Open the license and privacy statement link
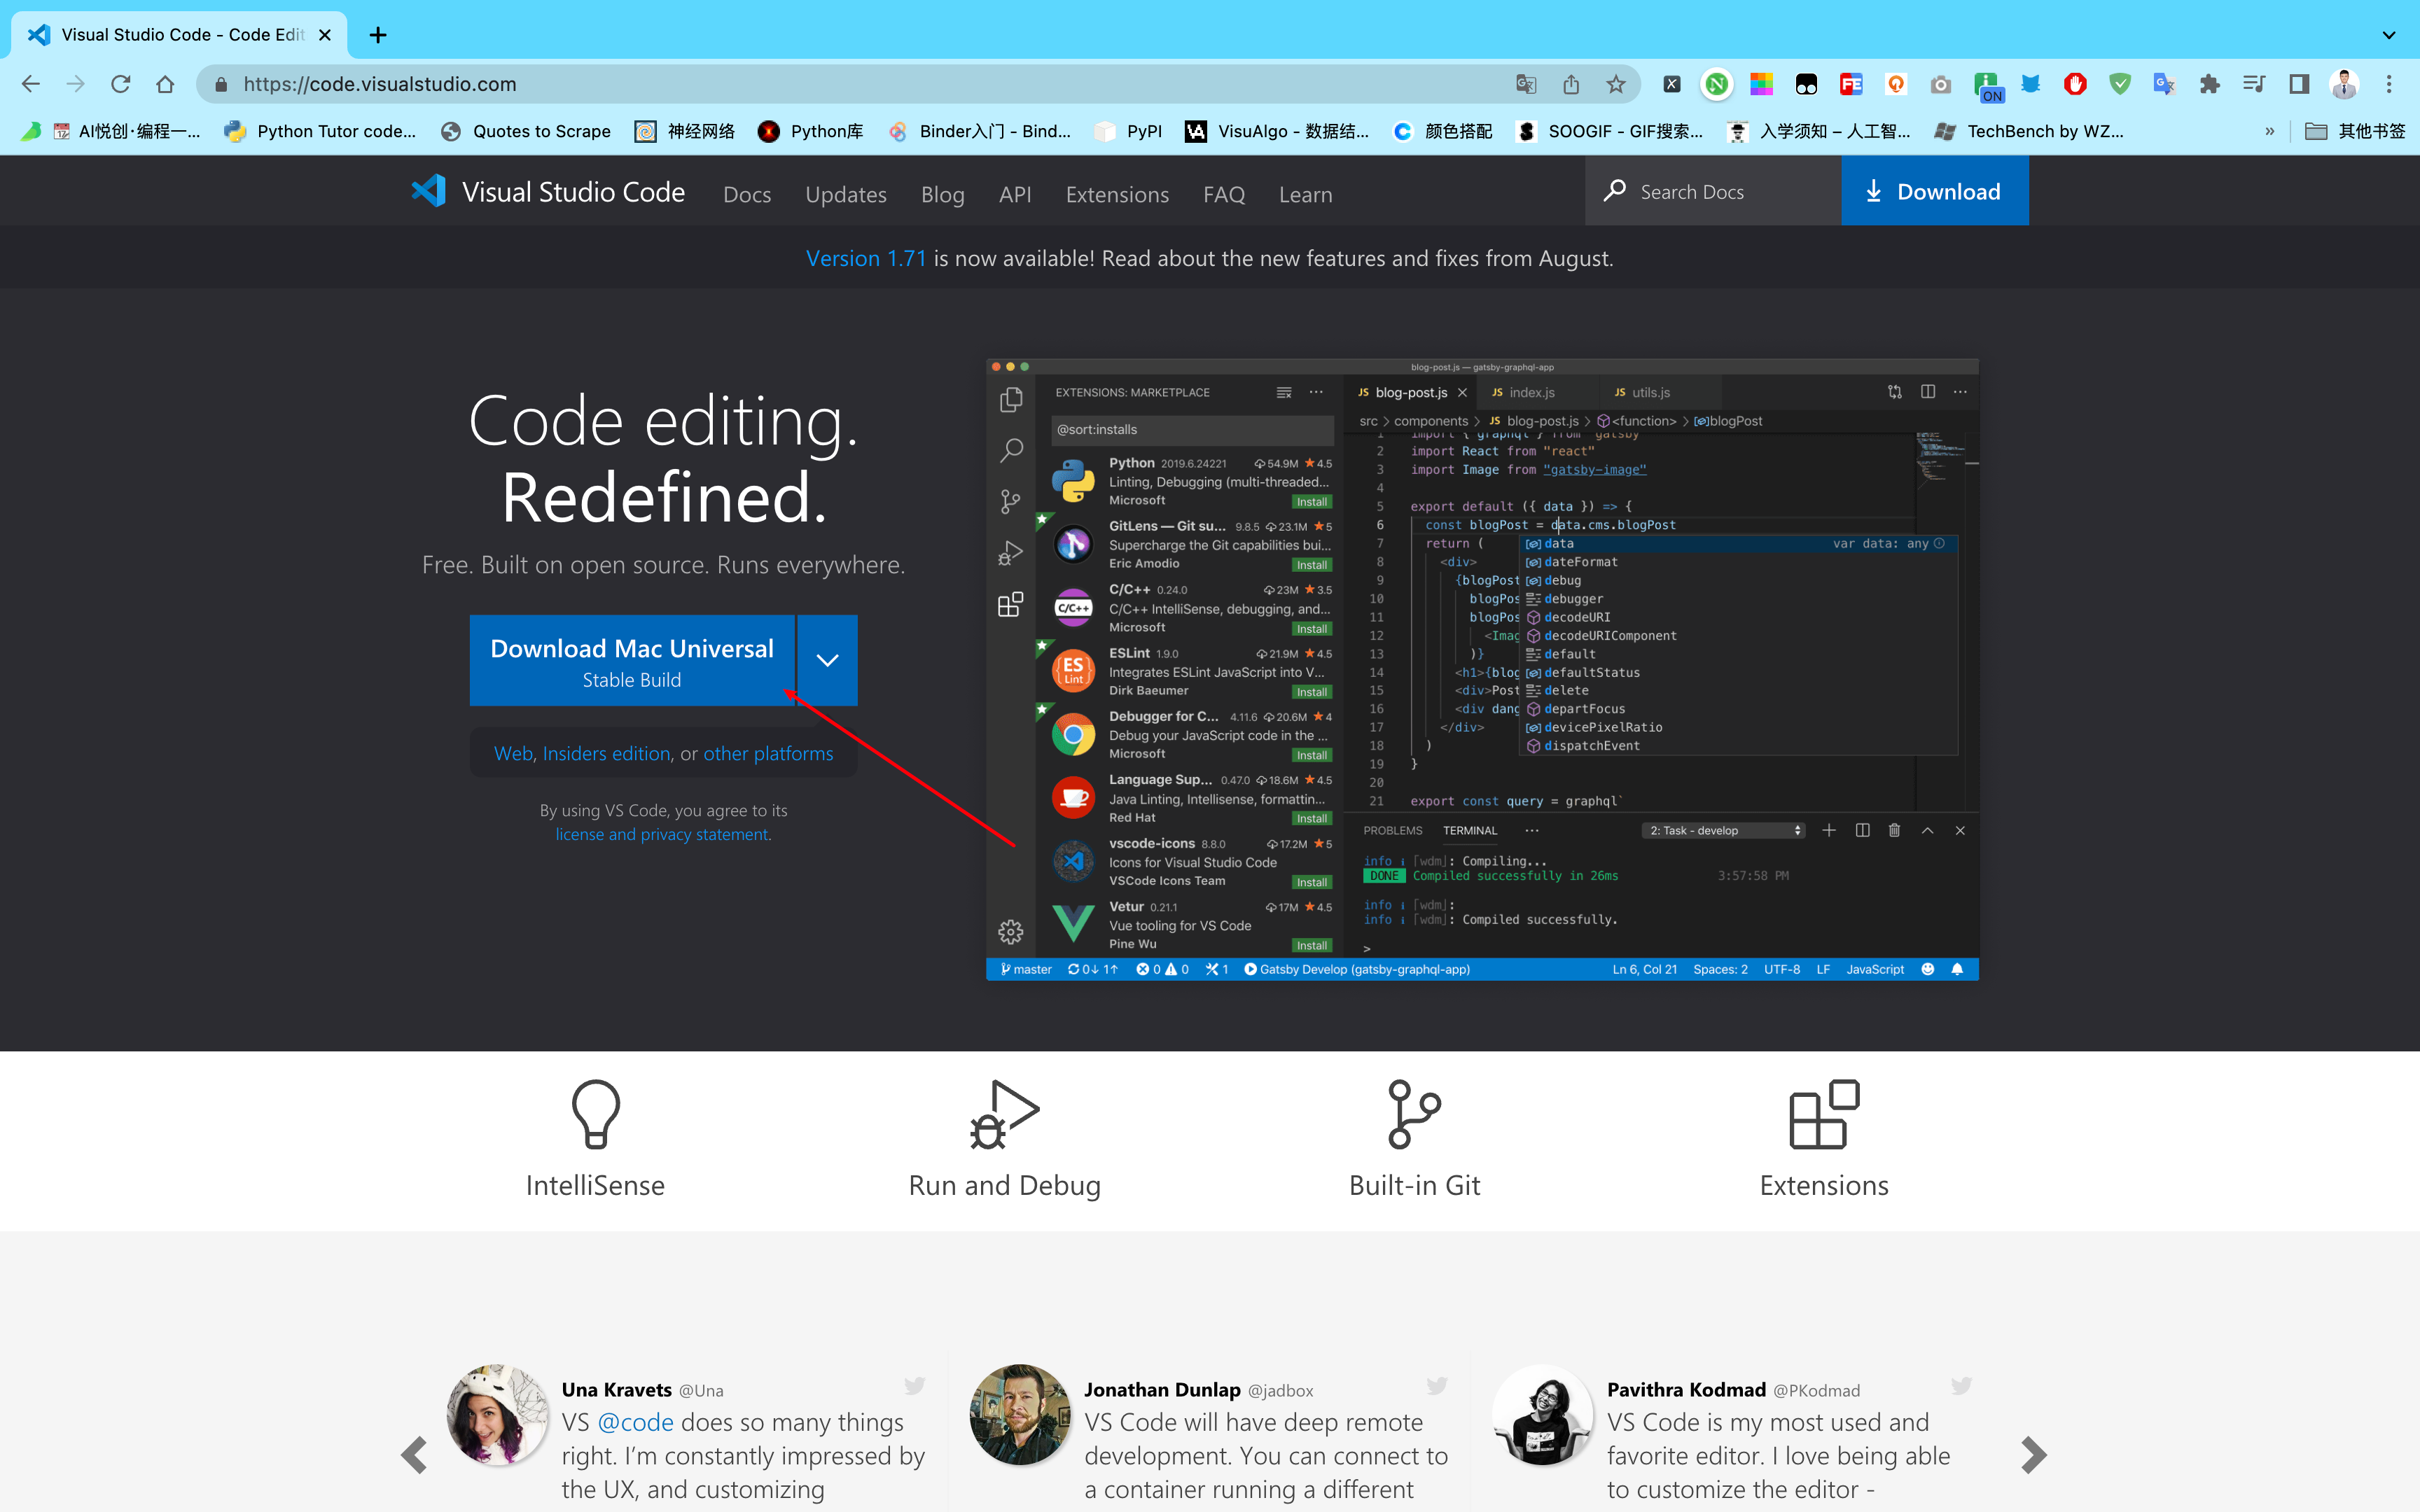This screenshot has width=2420, height=1512. click(662, 834)
